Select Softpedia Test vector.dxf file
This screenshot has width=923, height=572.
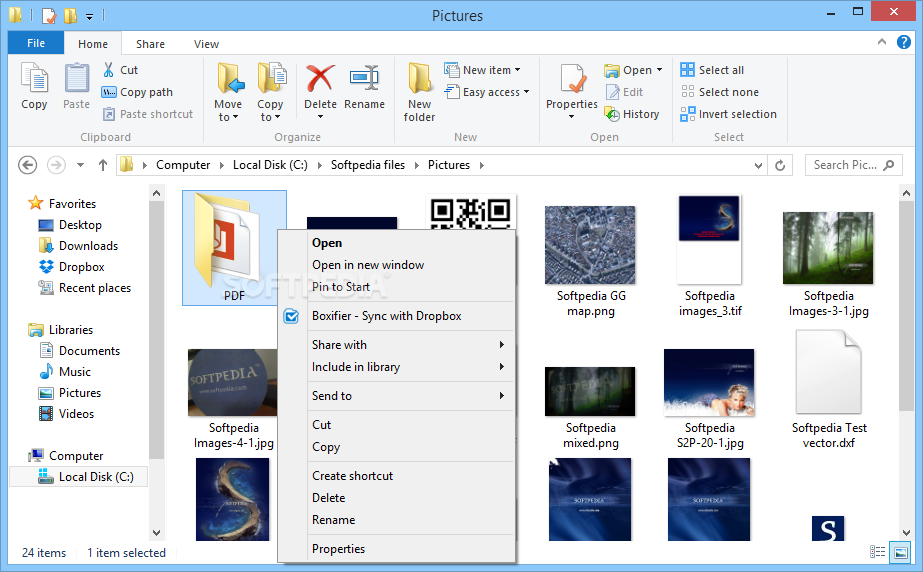click(x=829, y=390)
